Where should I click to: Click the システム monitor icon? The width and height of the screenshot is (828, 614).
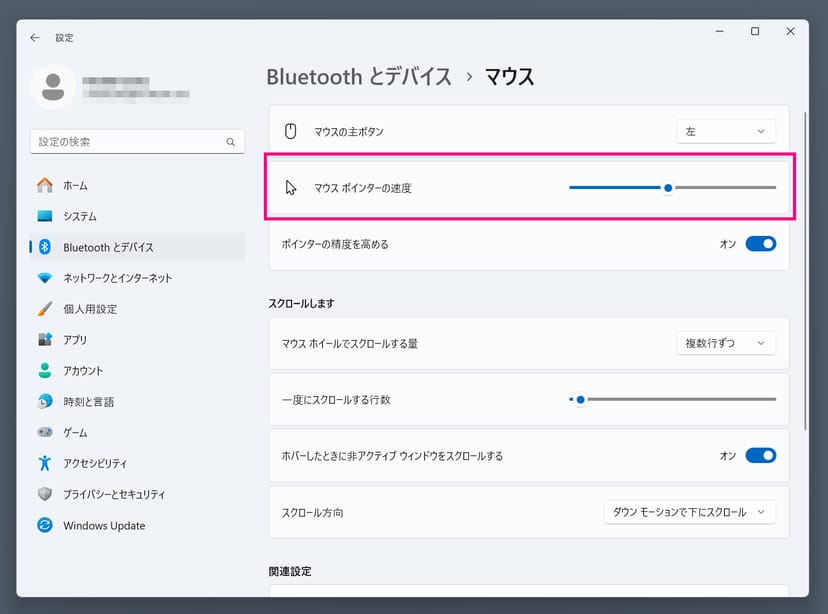click(x=45, y=216)
